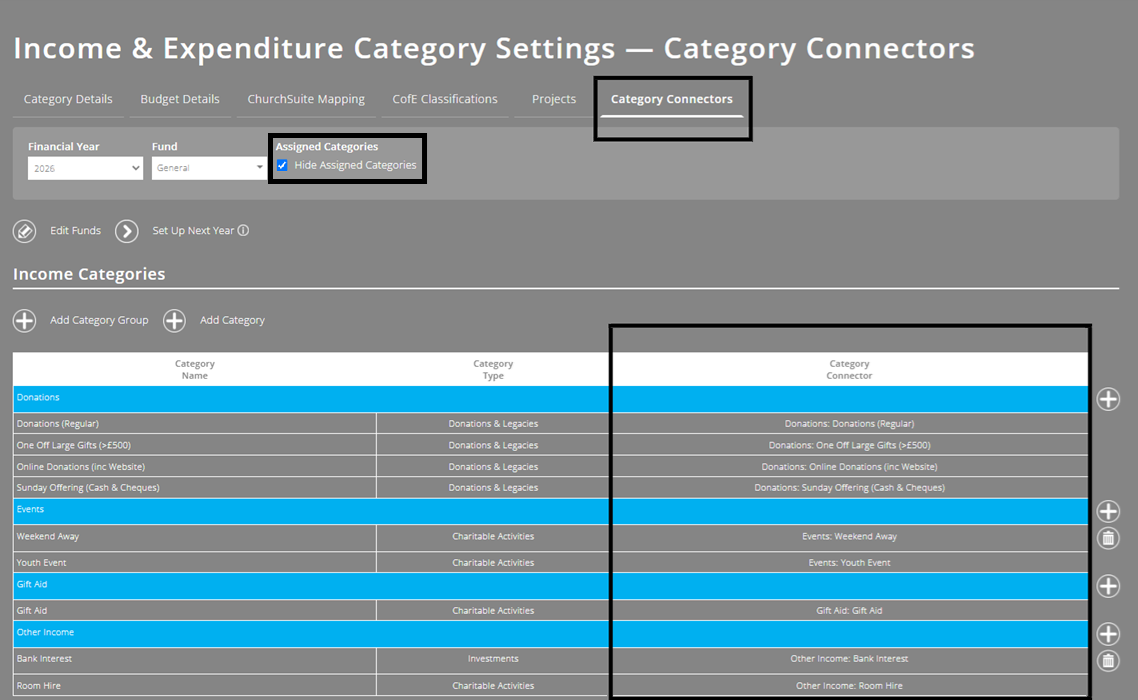Click Charitable Activities type for Youth Event
The image size is (1138, 700).
[x=494, y=563]
